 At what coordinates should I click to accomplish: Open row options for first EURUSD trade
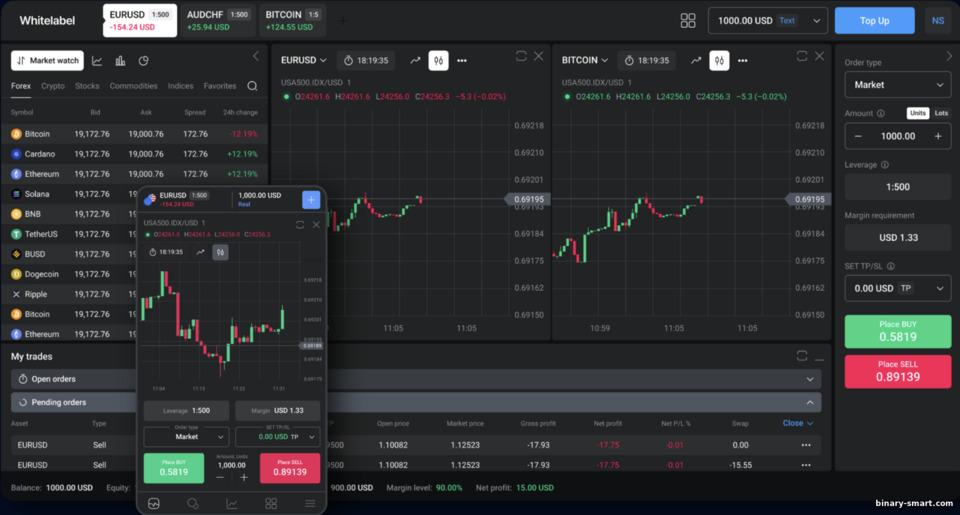(x=806, y=445)
